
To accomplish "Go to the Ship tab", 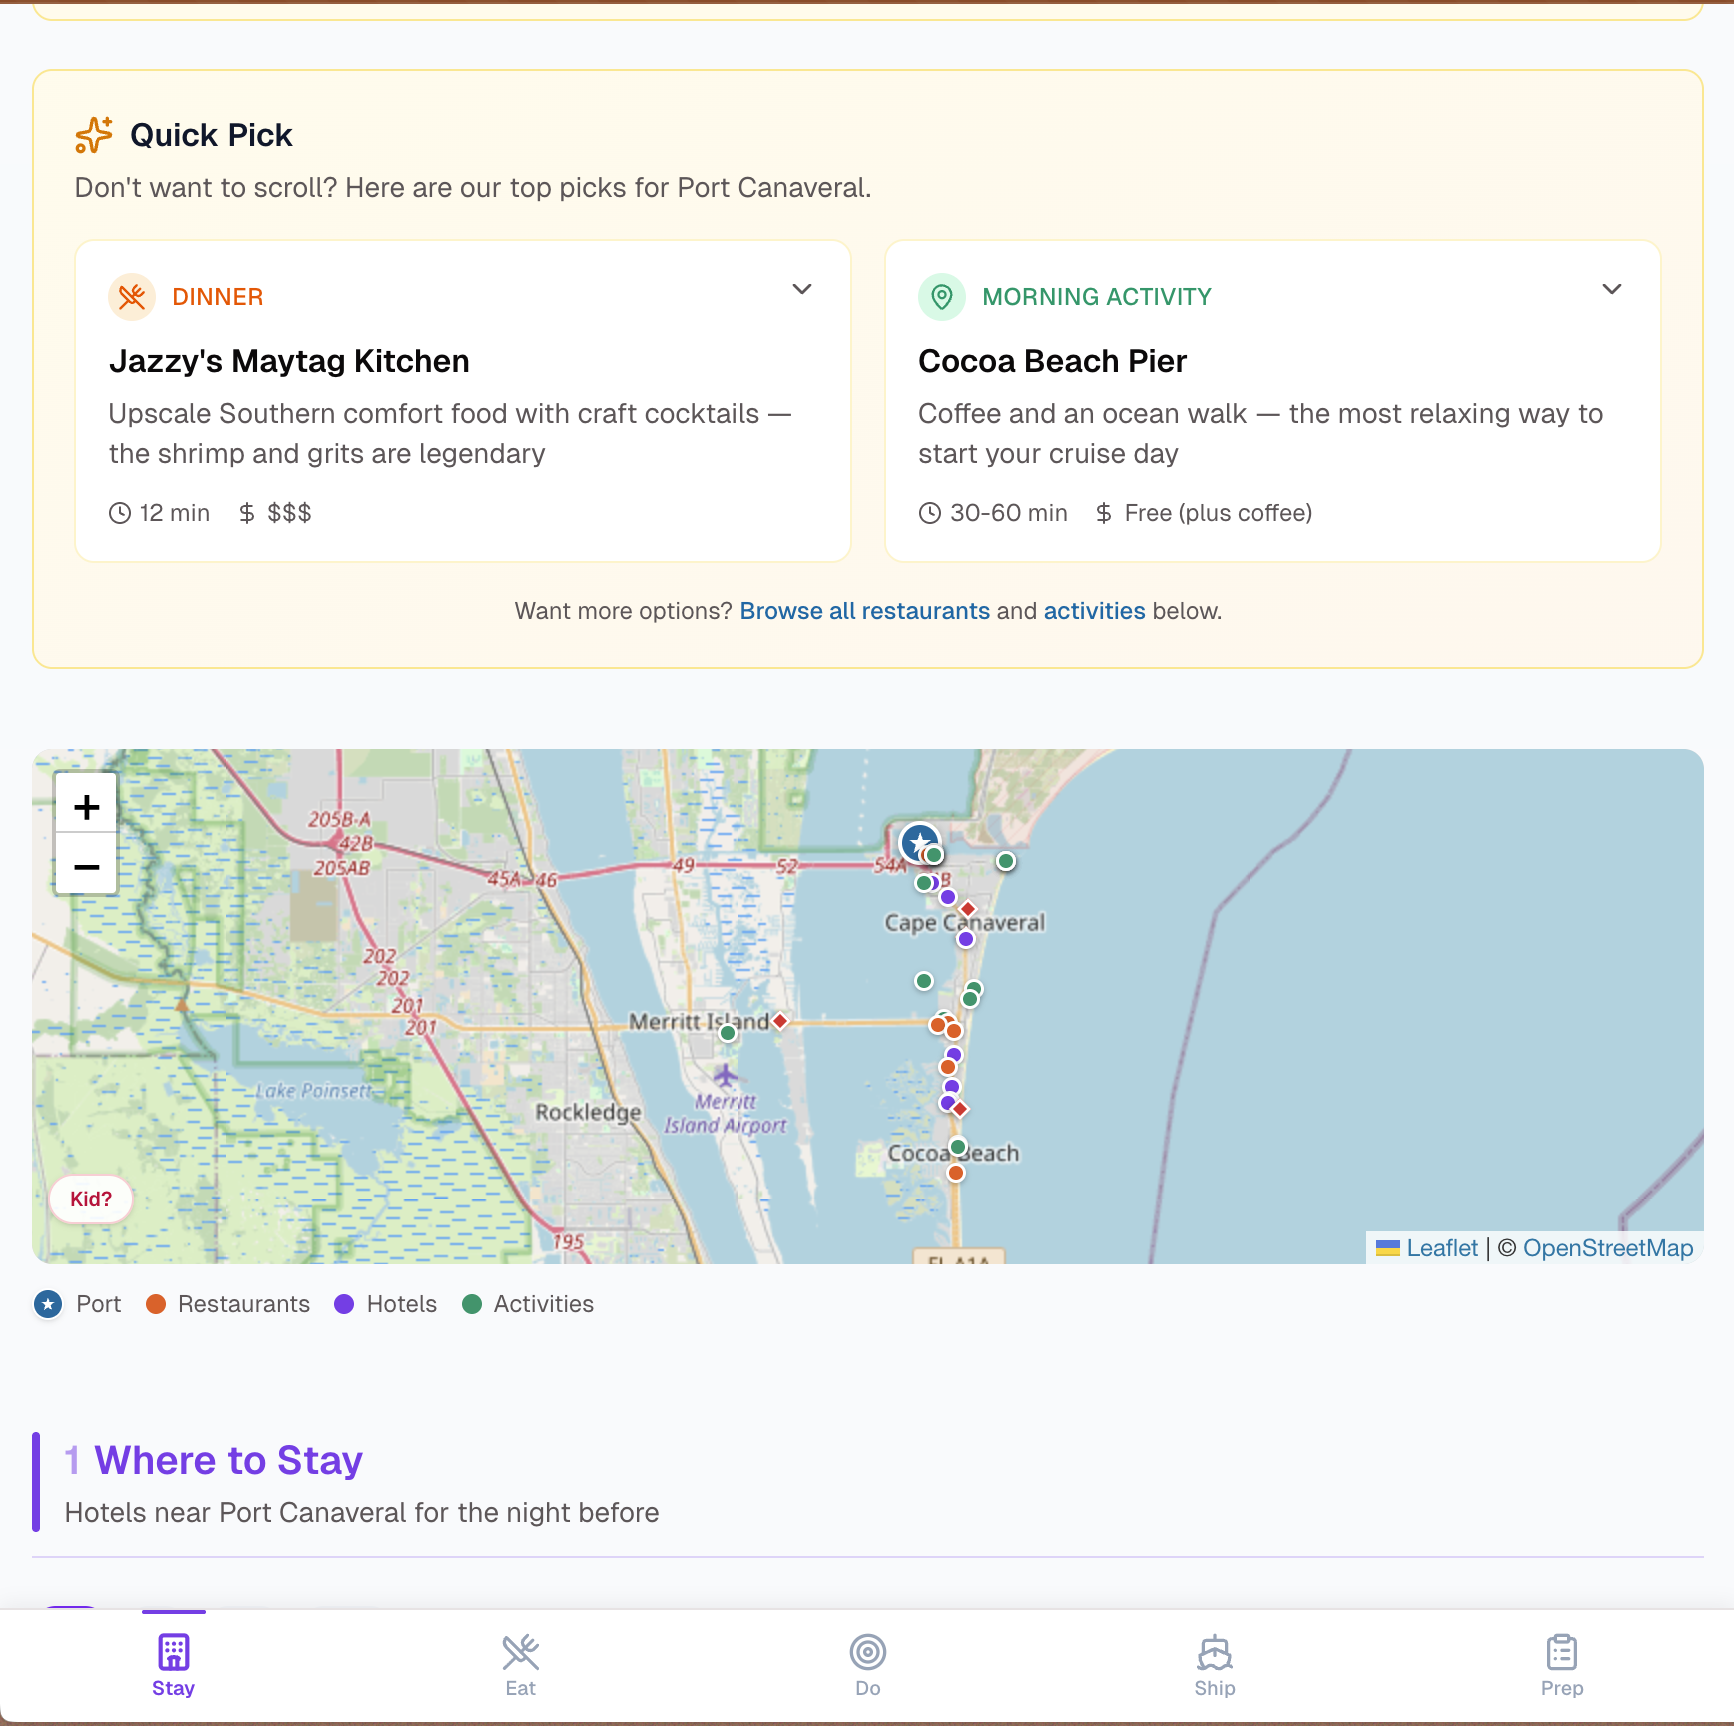I will click(x=1214, y=1652).
